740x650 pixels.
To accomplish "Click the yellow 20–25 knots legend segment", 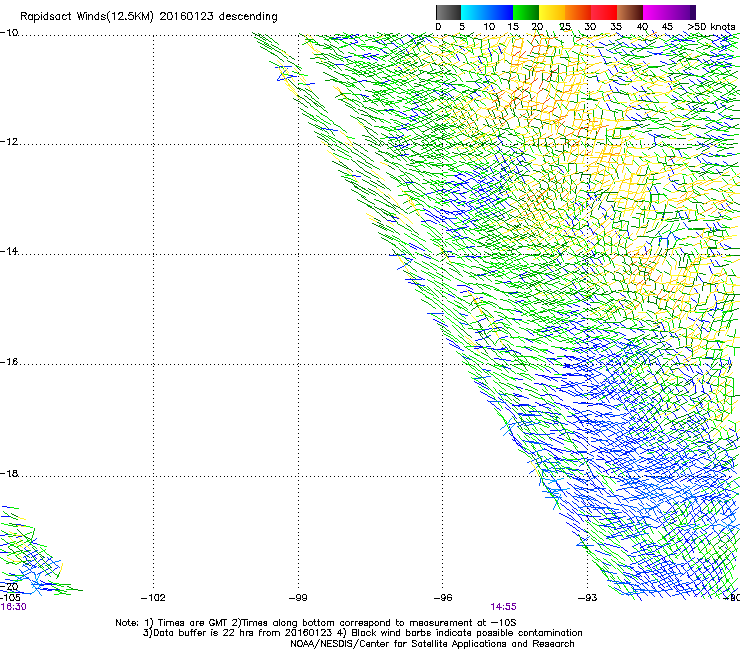I will [552, 12].
